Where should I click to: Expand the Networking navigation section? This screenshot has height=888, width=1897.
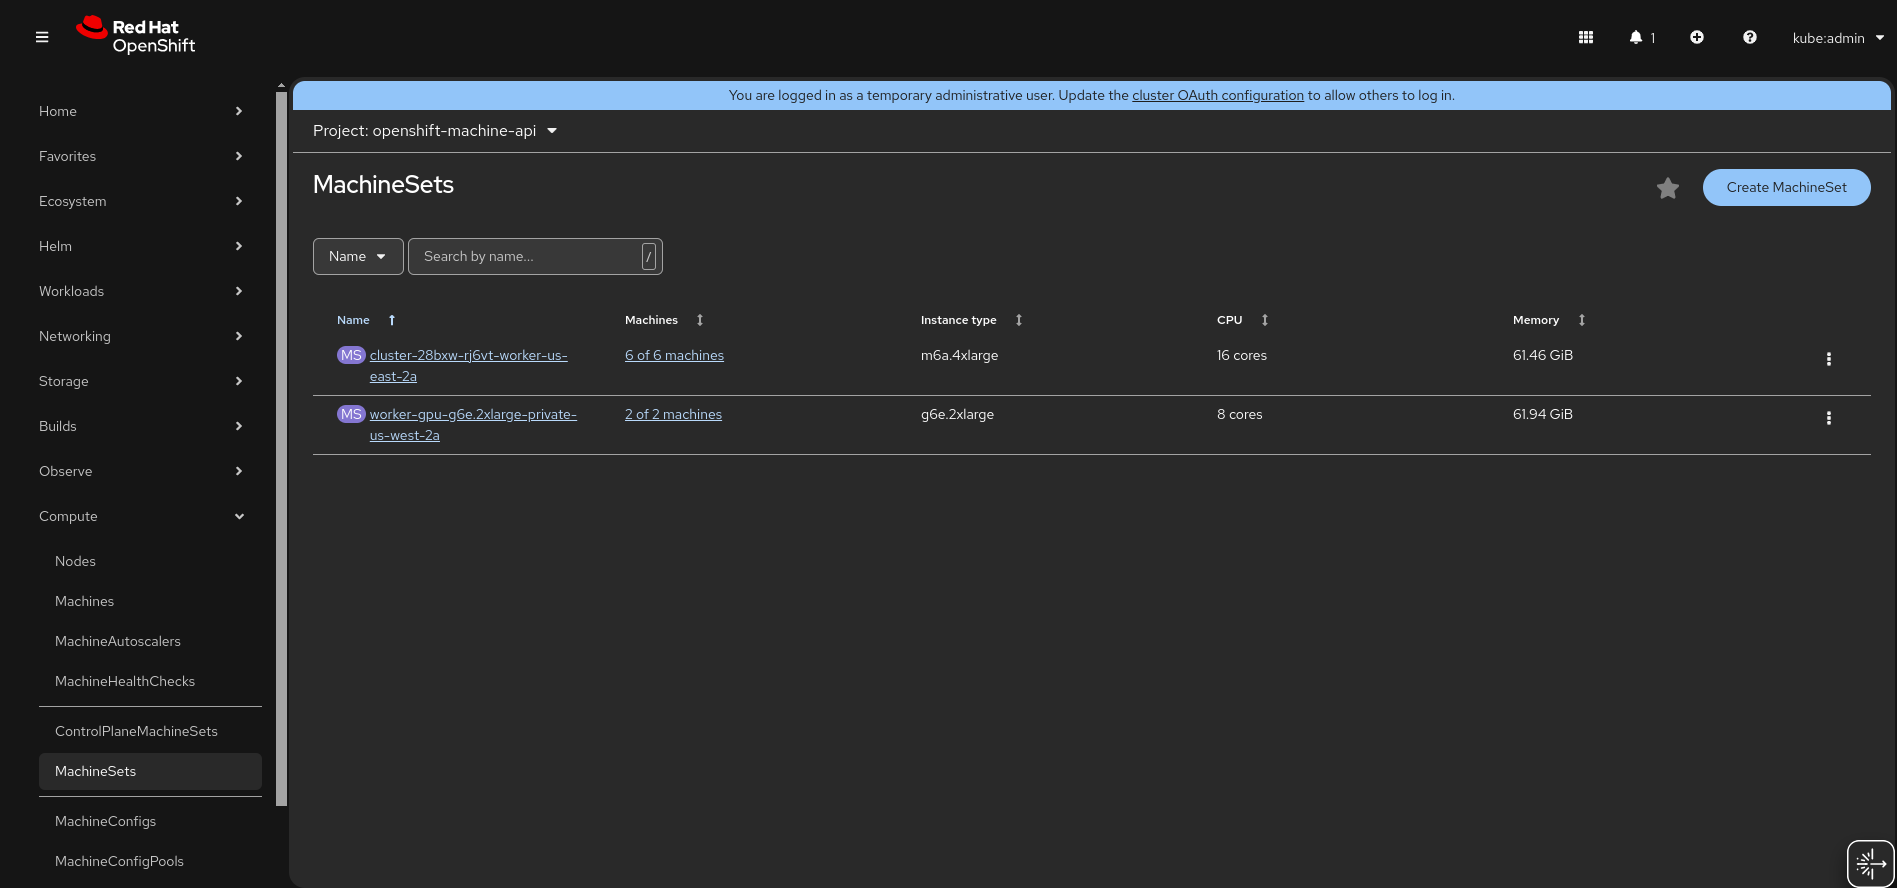(x=141, y=336)
